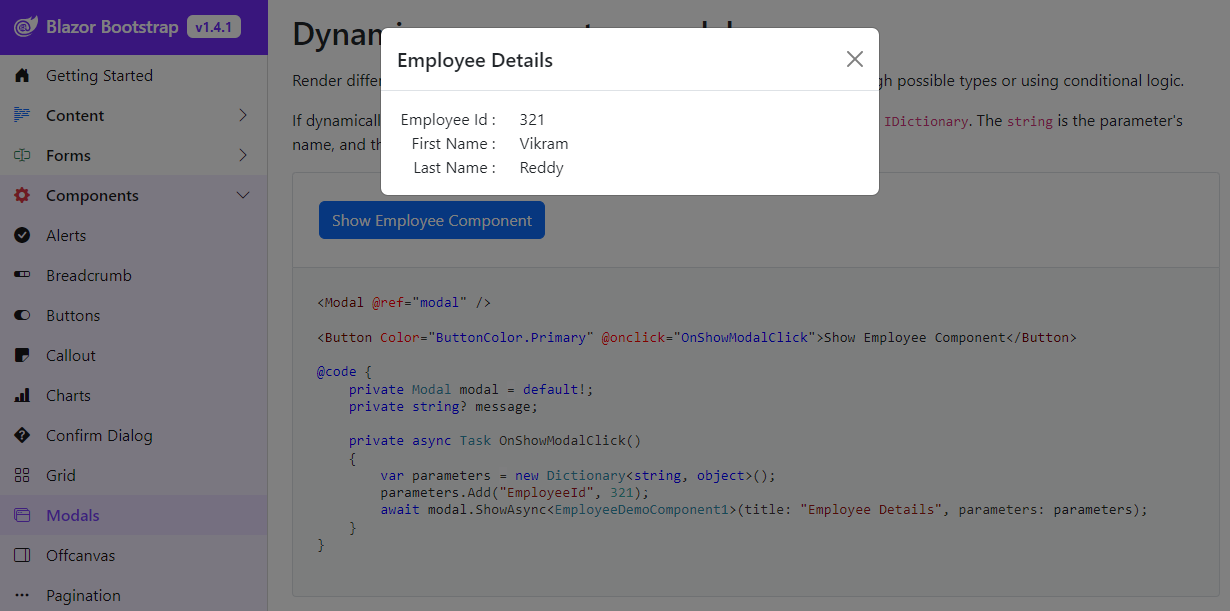
Task: Click the Getting Started house icon
Action: click(22, 75)
